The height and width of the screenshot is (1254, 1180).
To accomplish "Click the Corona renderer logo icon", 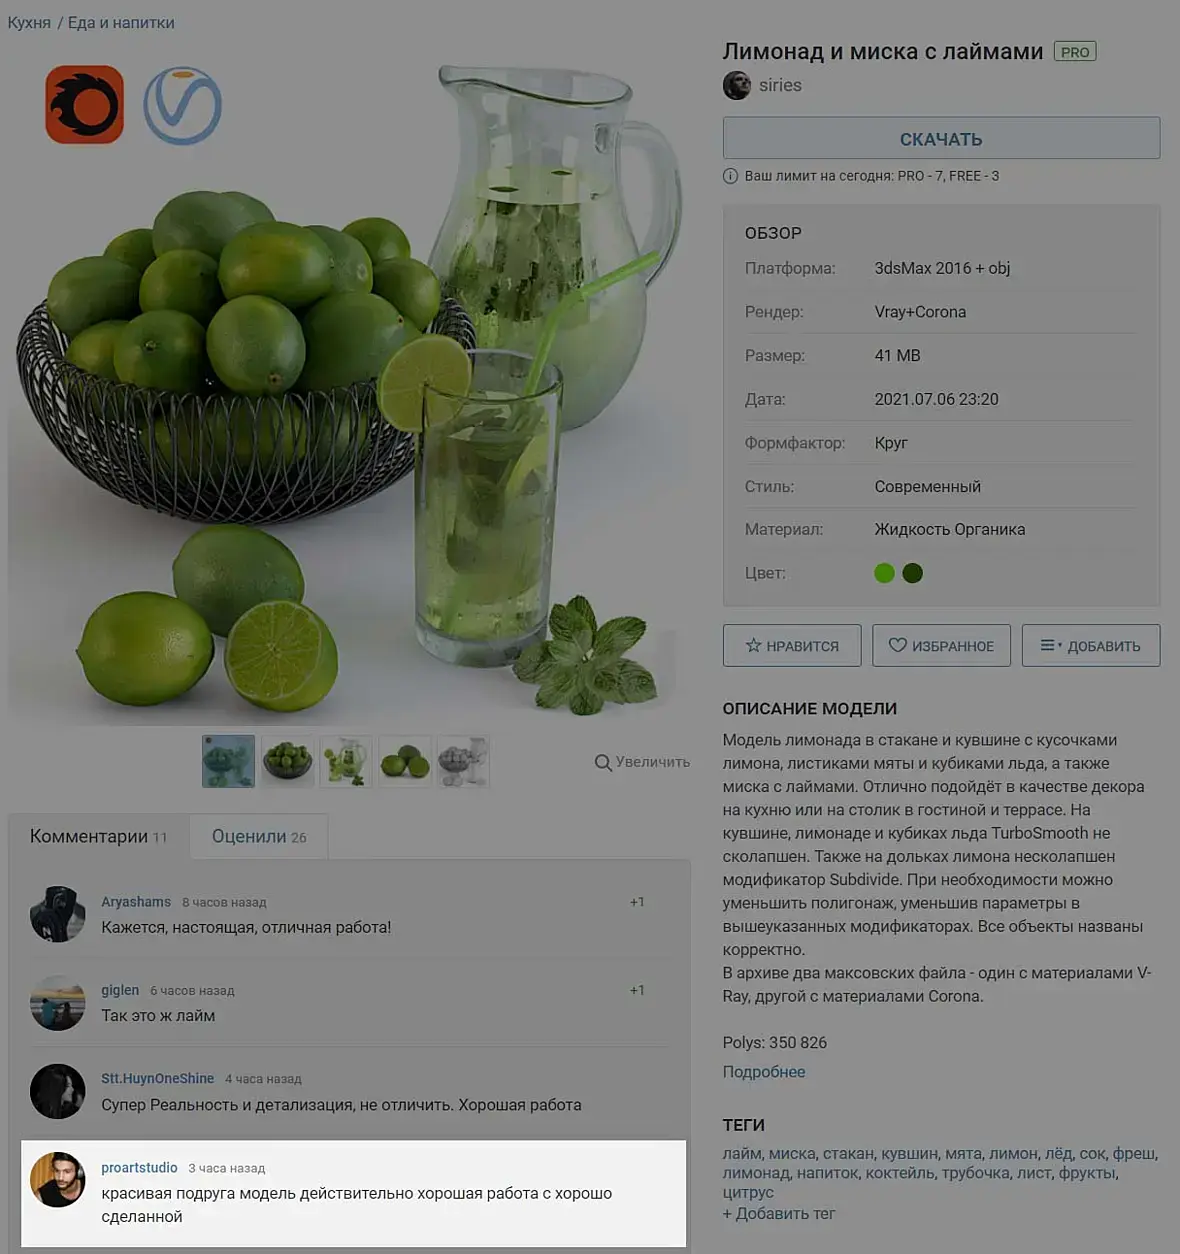I will pos(84,105).
